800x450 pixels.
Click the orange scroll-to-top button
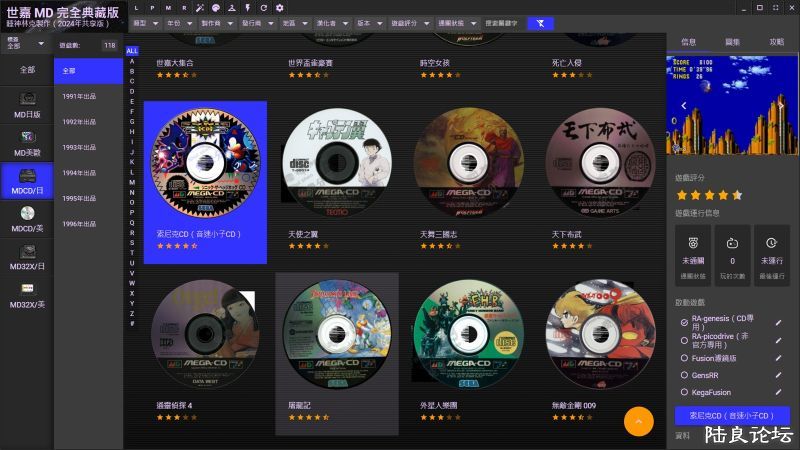coord(638,421)
